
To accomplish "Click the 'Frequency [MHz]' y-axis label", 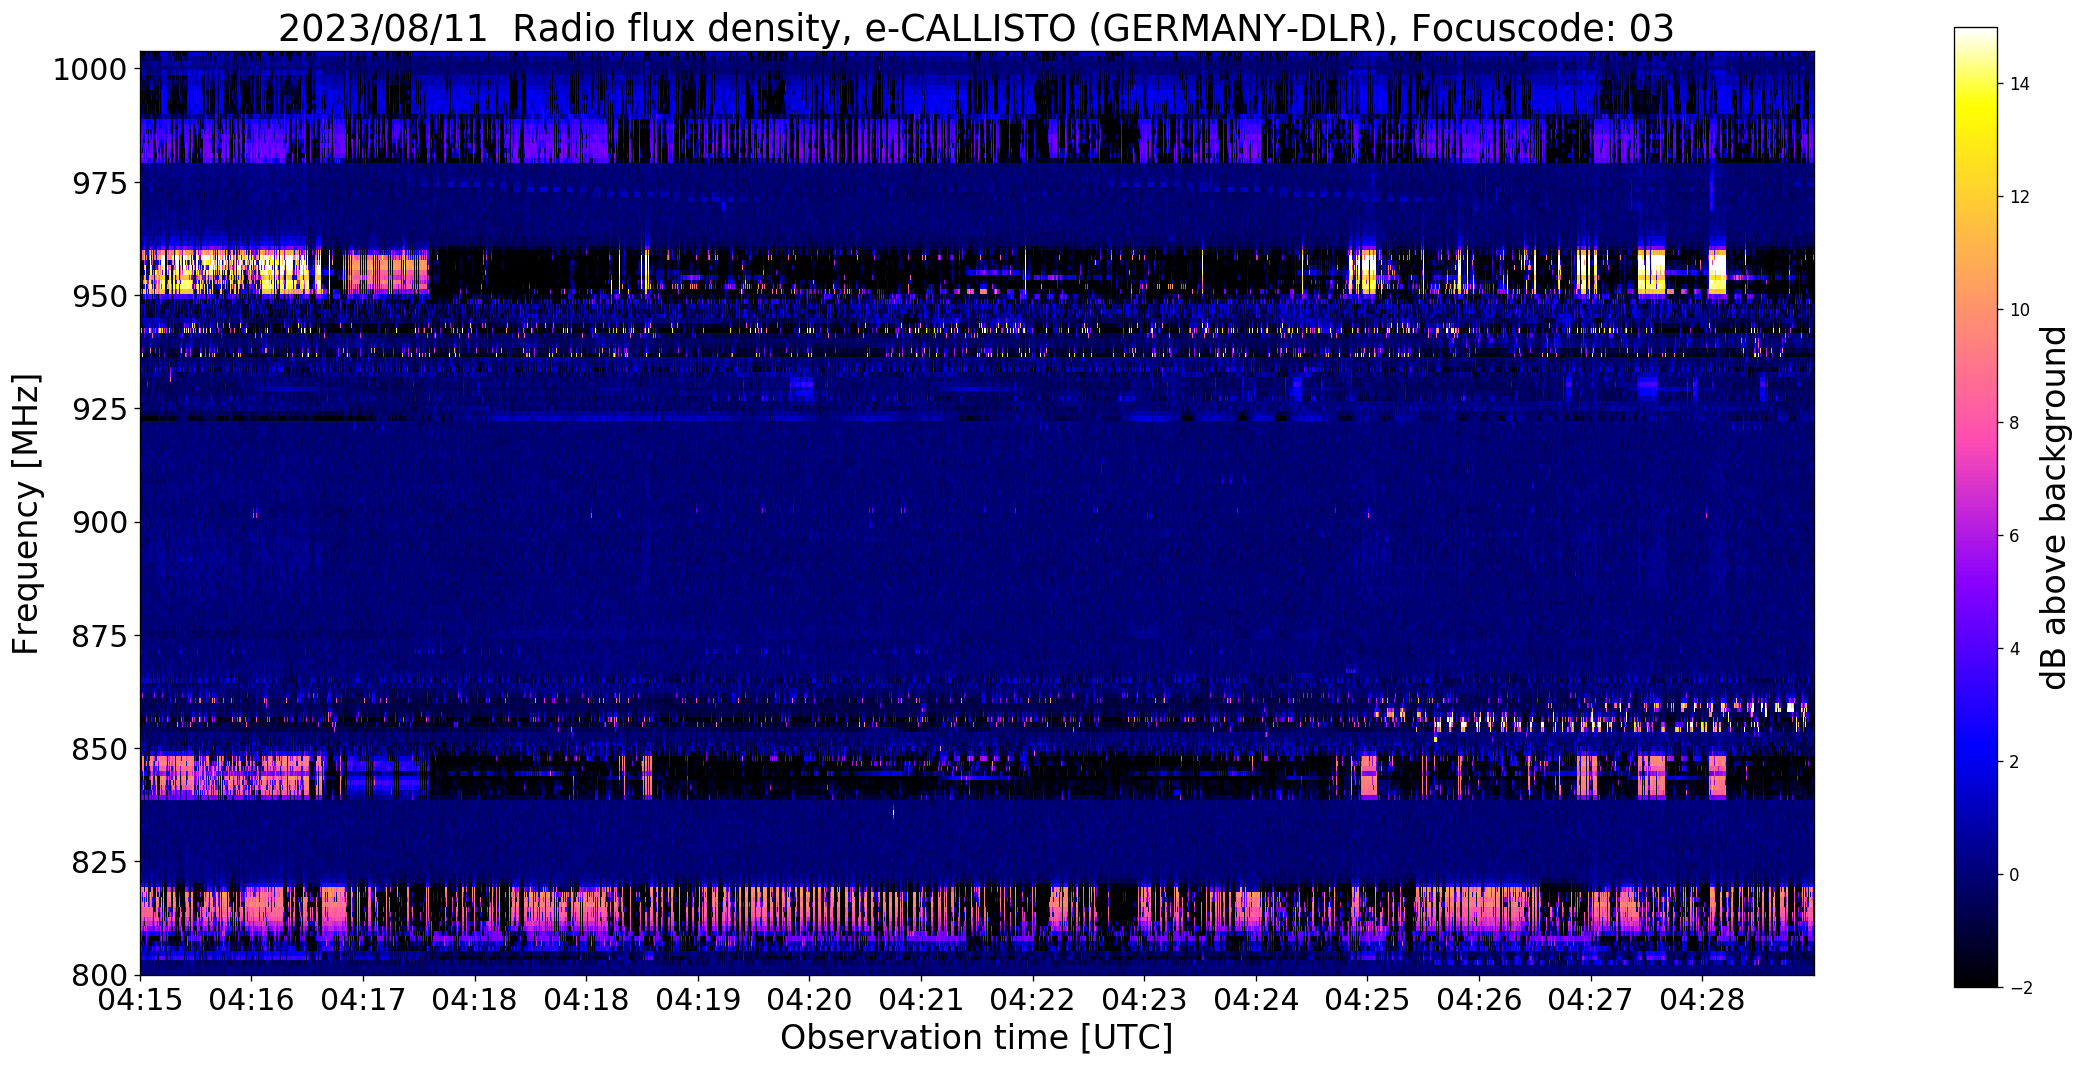I will point(26,514).
